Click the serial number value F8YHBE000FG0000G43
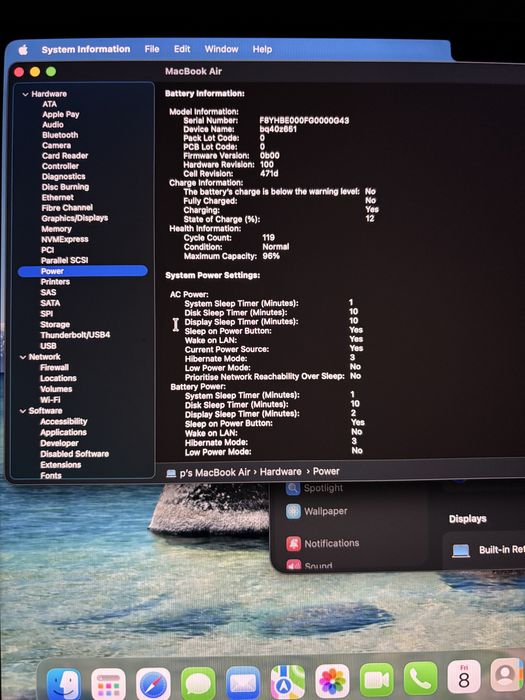This screenshot has height=700, width=525. pyautogui.click(x=304, y=121)
